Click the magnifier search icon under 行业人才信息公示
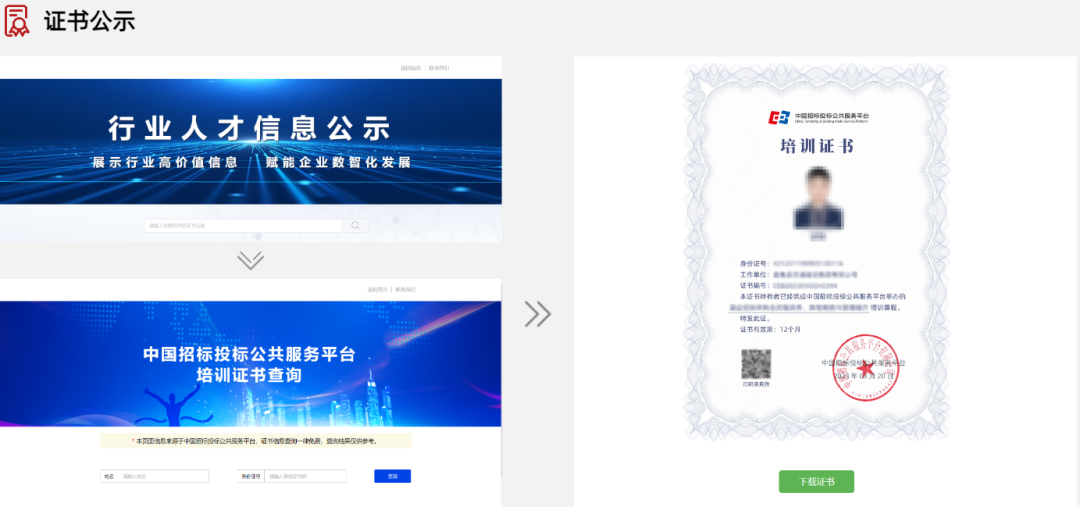This screenshot has height=507, width=1080. (355, 225)
